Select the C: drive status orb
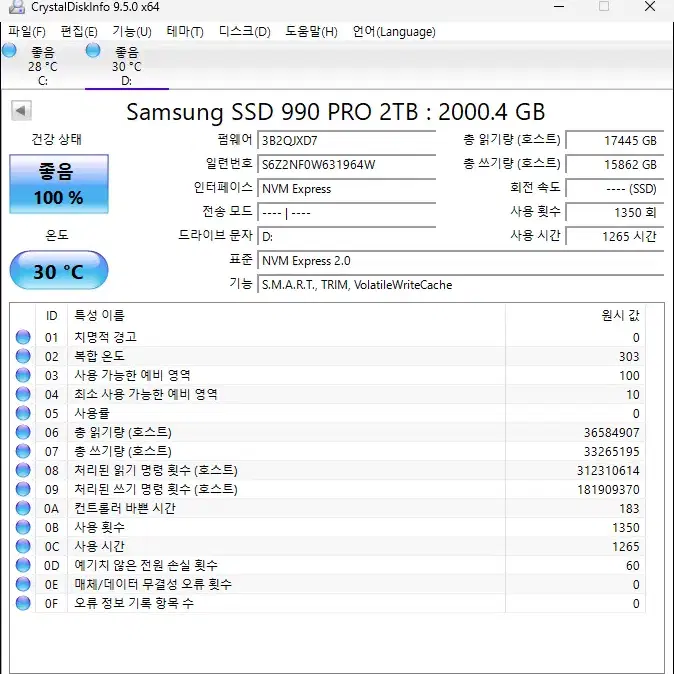 click(x=9, y=50)
